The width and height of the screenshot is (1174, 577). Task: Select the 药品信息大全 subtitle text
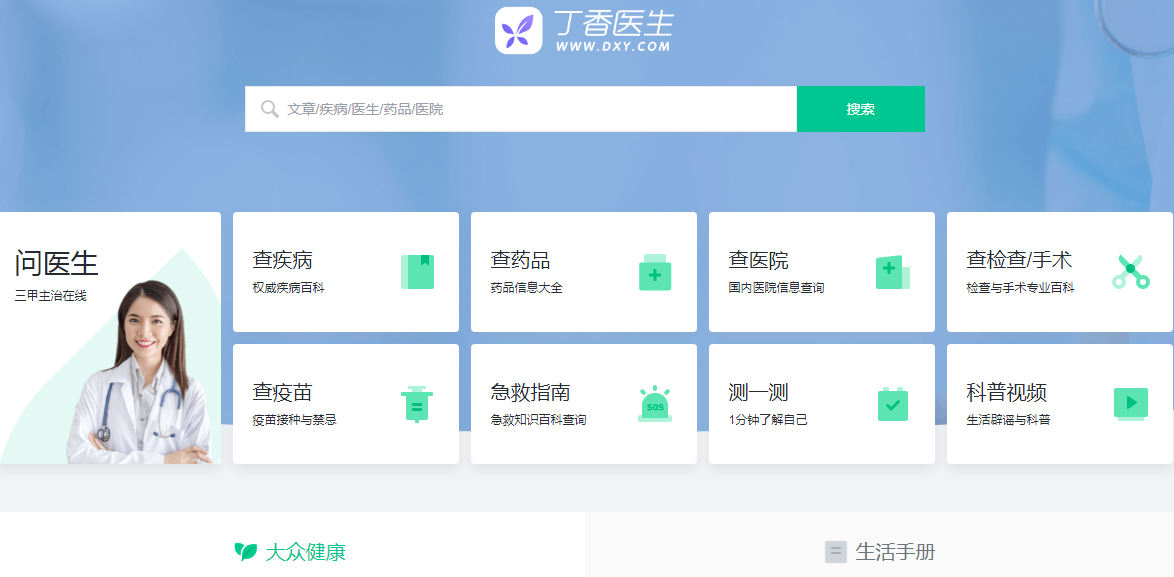point(527,288)
